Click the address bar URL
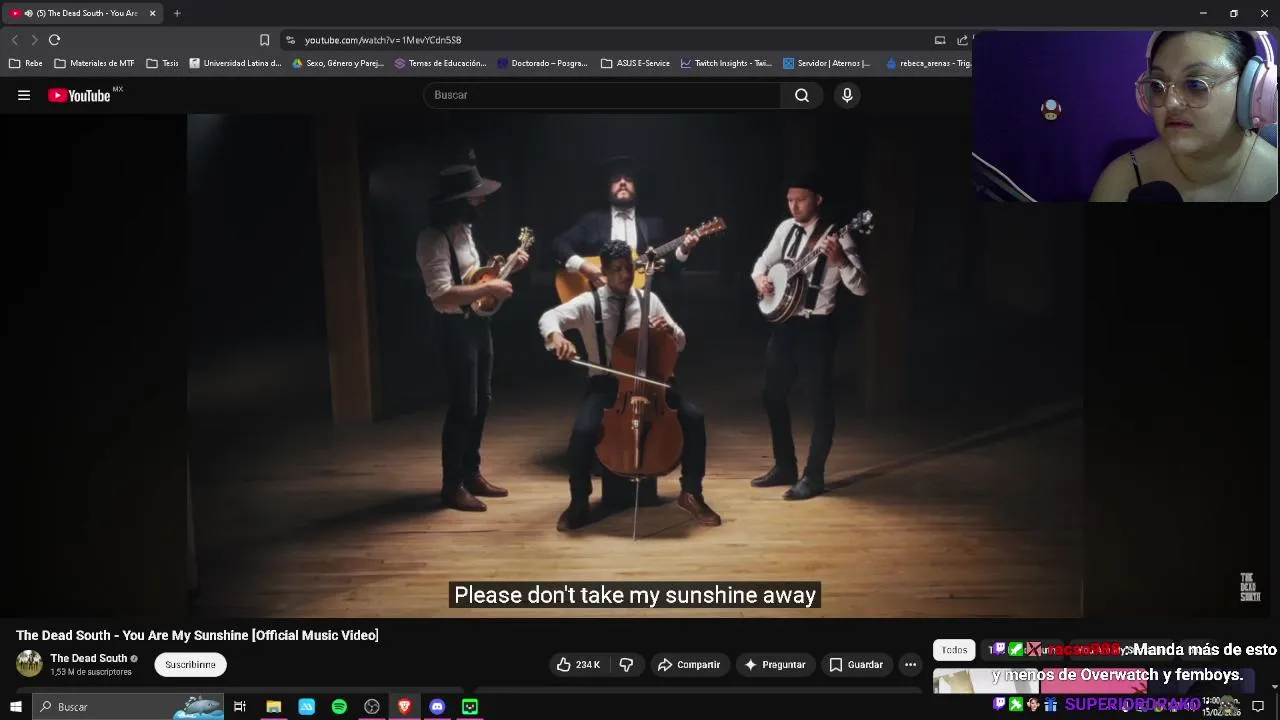Image resolution: width=1280 pixels, height=720 pixels. [383, 40]
